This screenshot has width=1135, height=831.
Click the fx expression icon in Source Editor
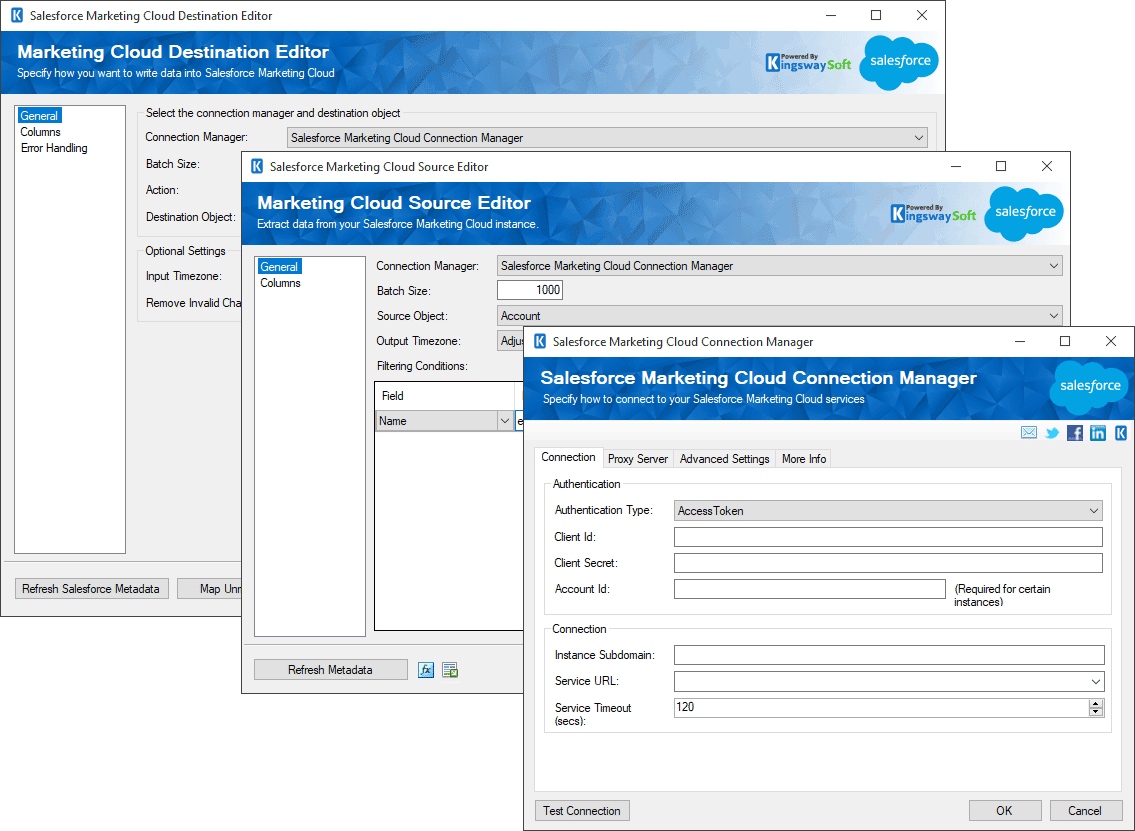tap(426, 670)
